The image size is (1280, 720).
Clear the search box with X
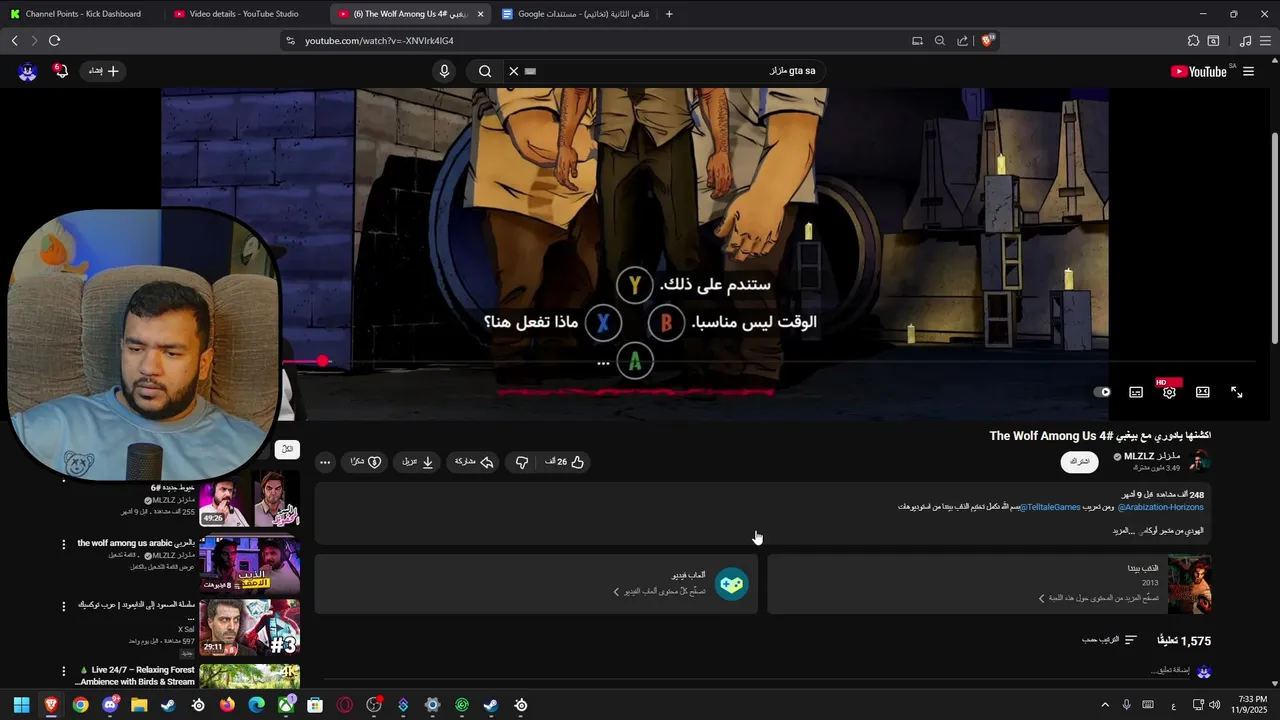[513, 71]
